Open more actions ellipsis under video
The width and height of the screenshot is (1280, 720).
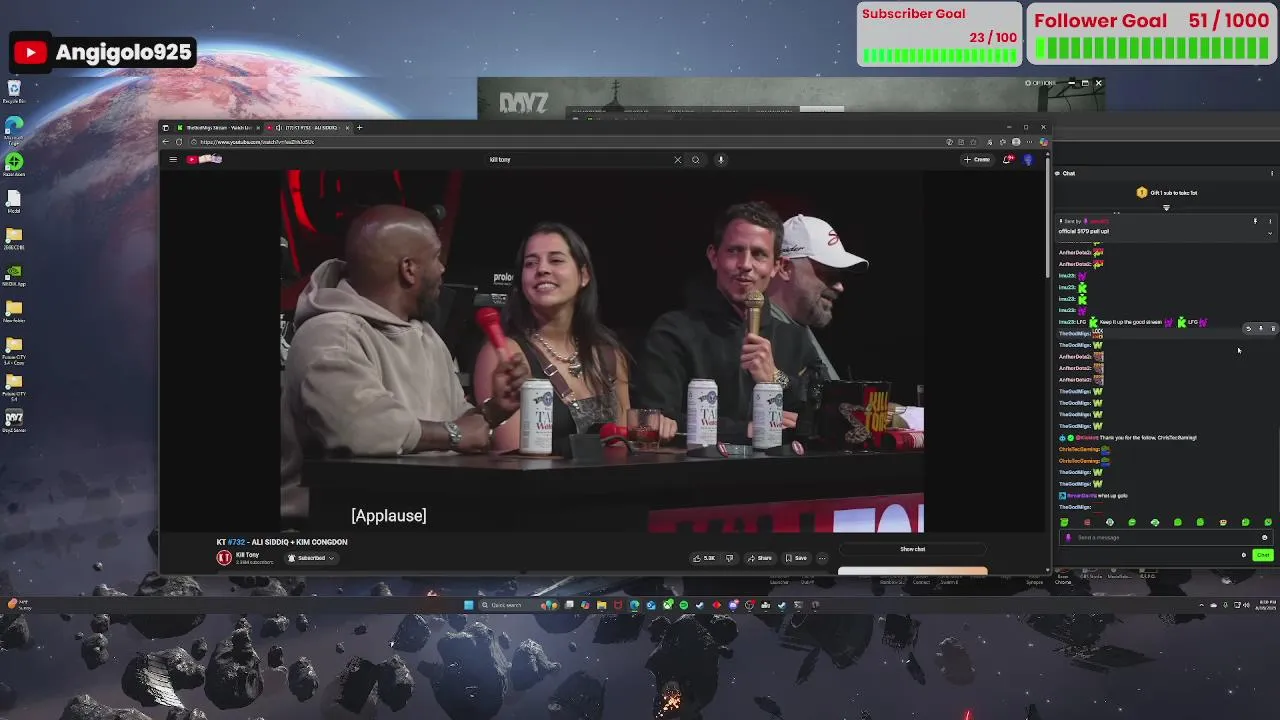(822, 558)
